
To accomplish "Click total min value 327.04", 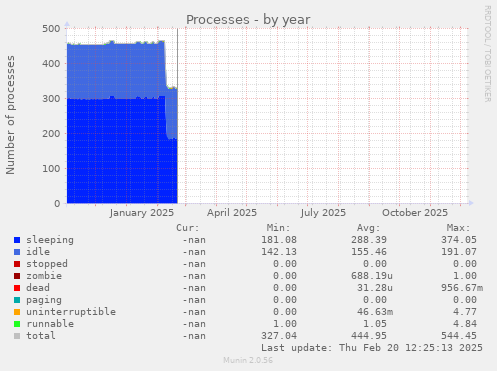I will tap(279, 336).
